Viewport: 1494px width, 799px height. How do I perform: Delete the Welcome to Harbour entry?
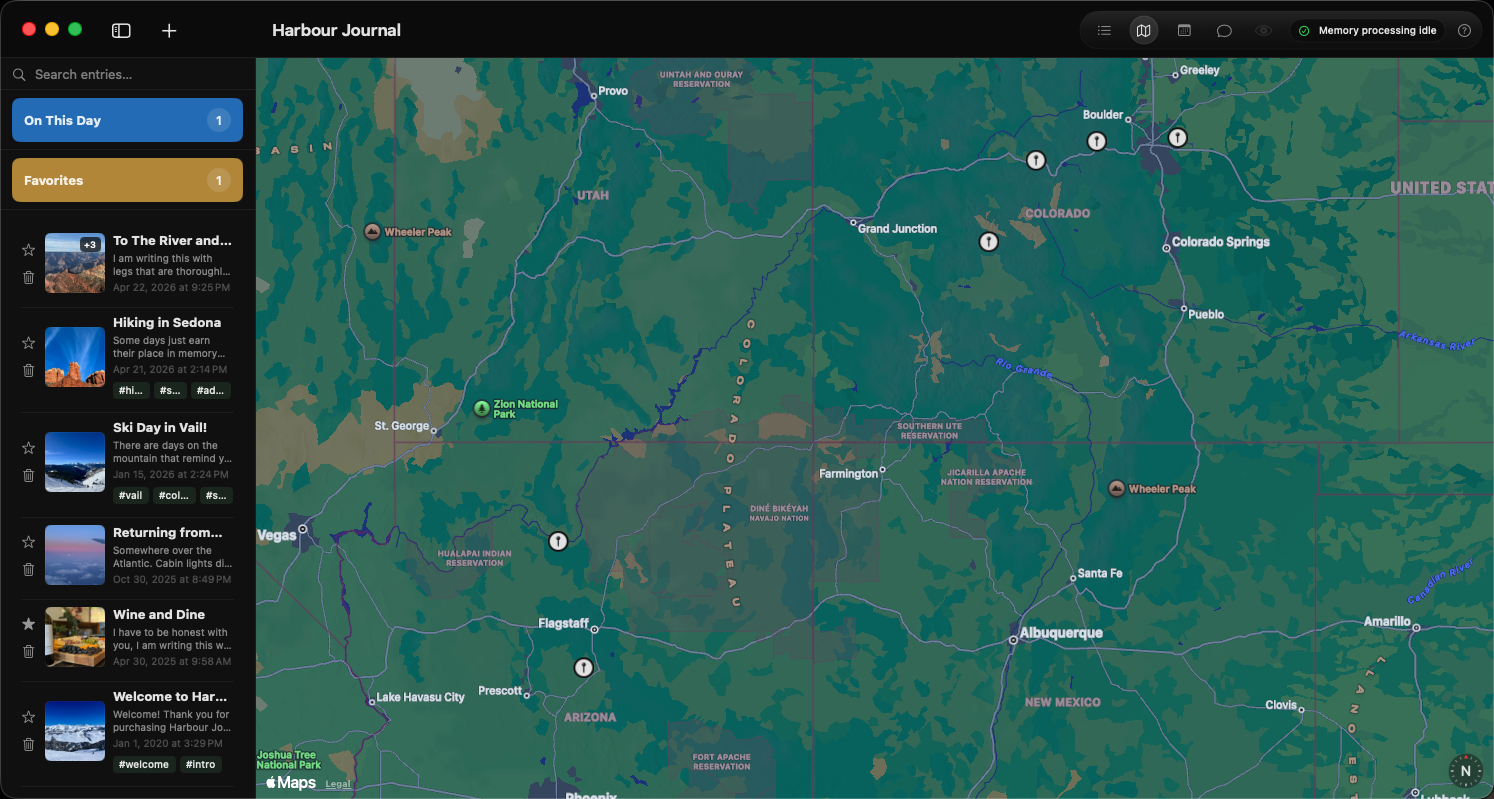(28, 744)
